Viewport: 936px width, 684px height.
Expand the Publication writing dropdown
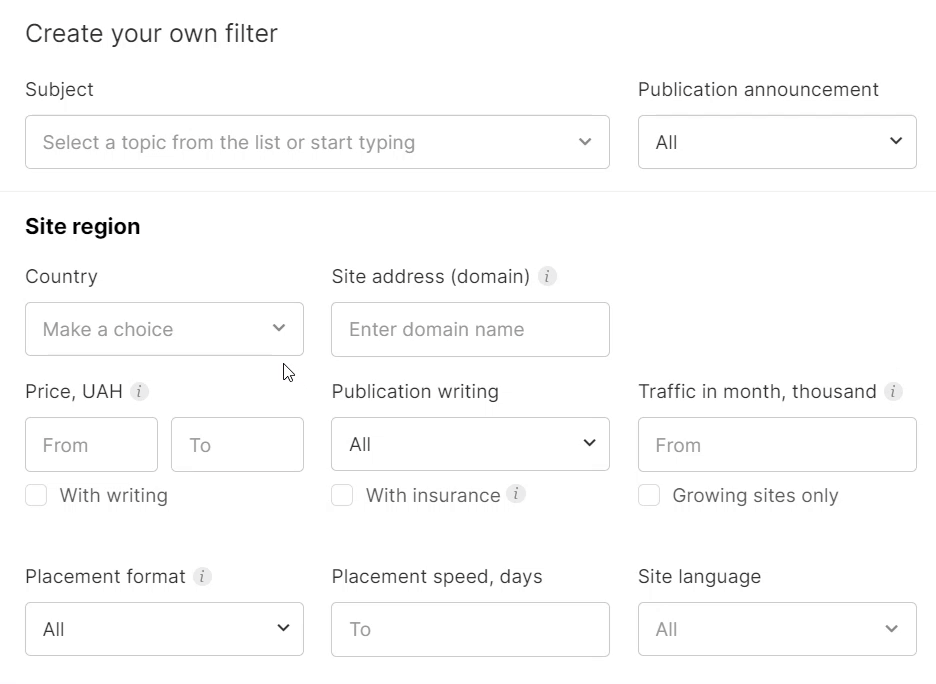coord(470,444)
